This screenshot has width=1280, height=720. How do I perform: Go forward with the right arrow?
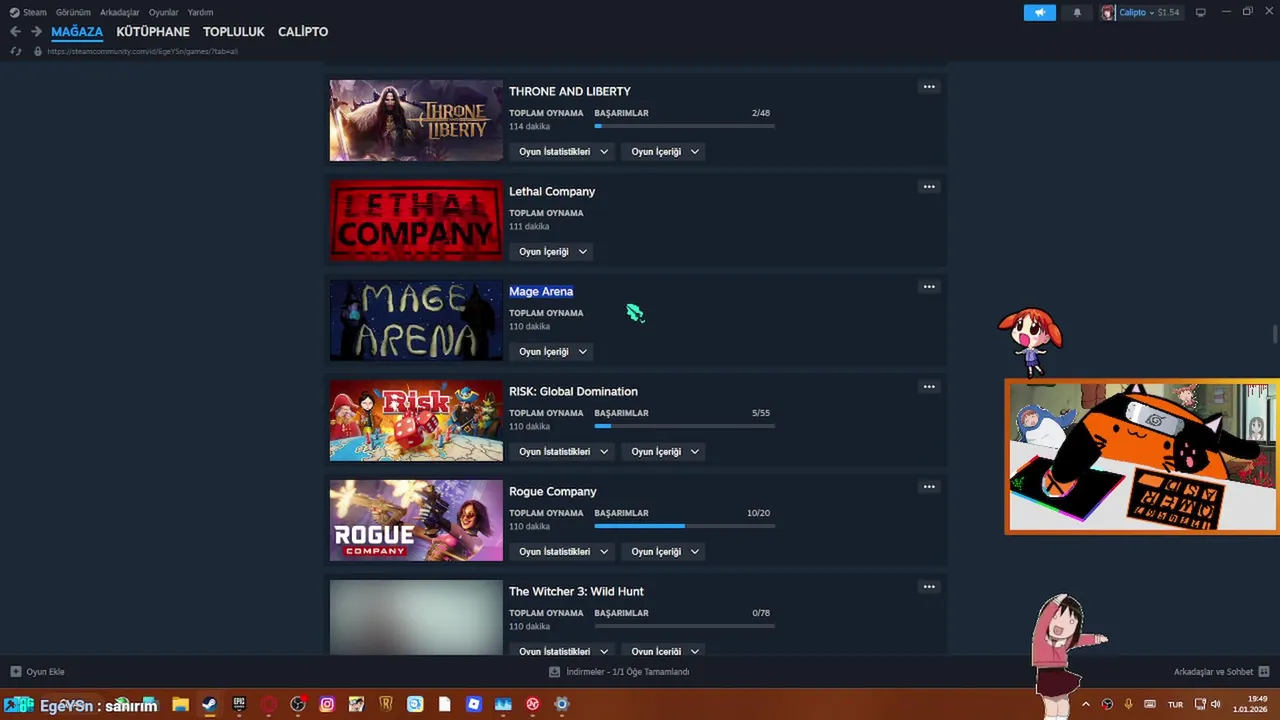click(36, 32)
